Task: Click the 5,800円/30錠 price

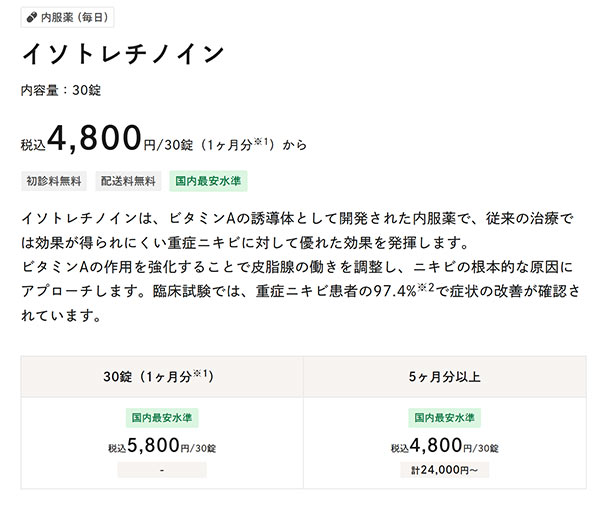Action: pyautogui.click(x=162, y=445)
